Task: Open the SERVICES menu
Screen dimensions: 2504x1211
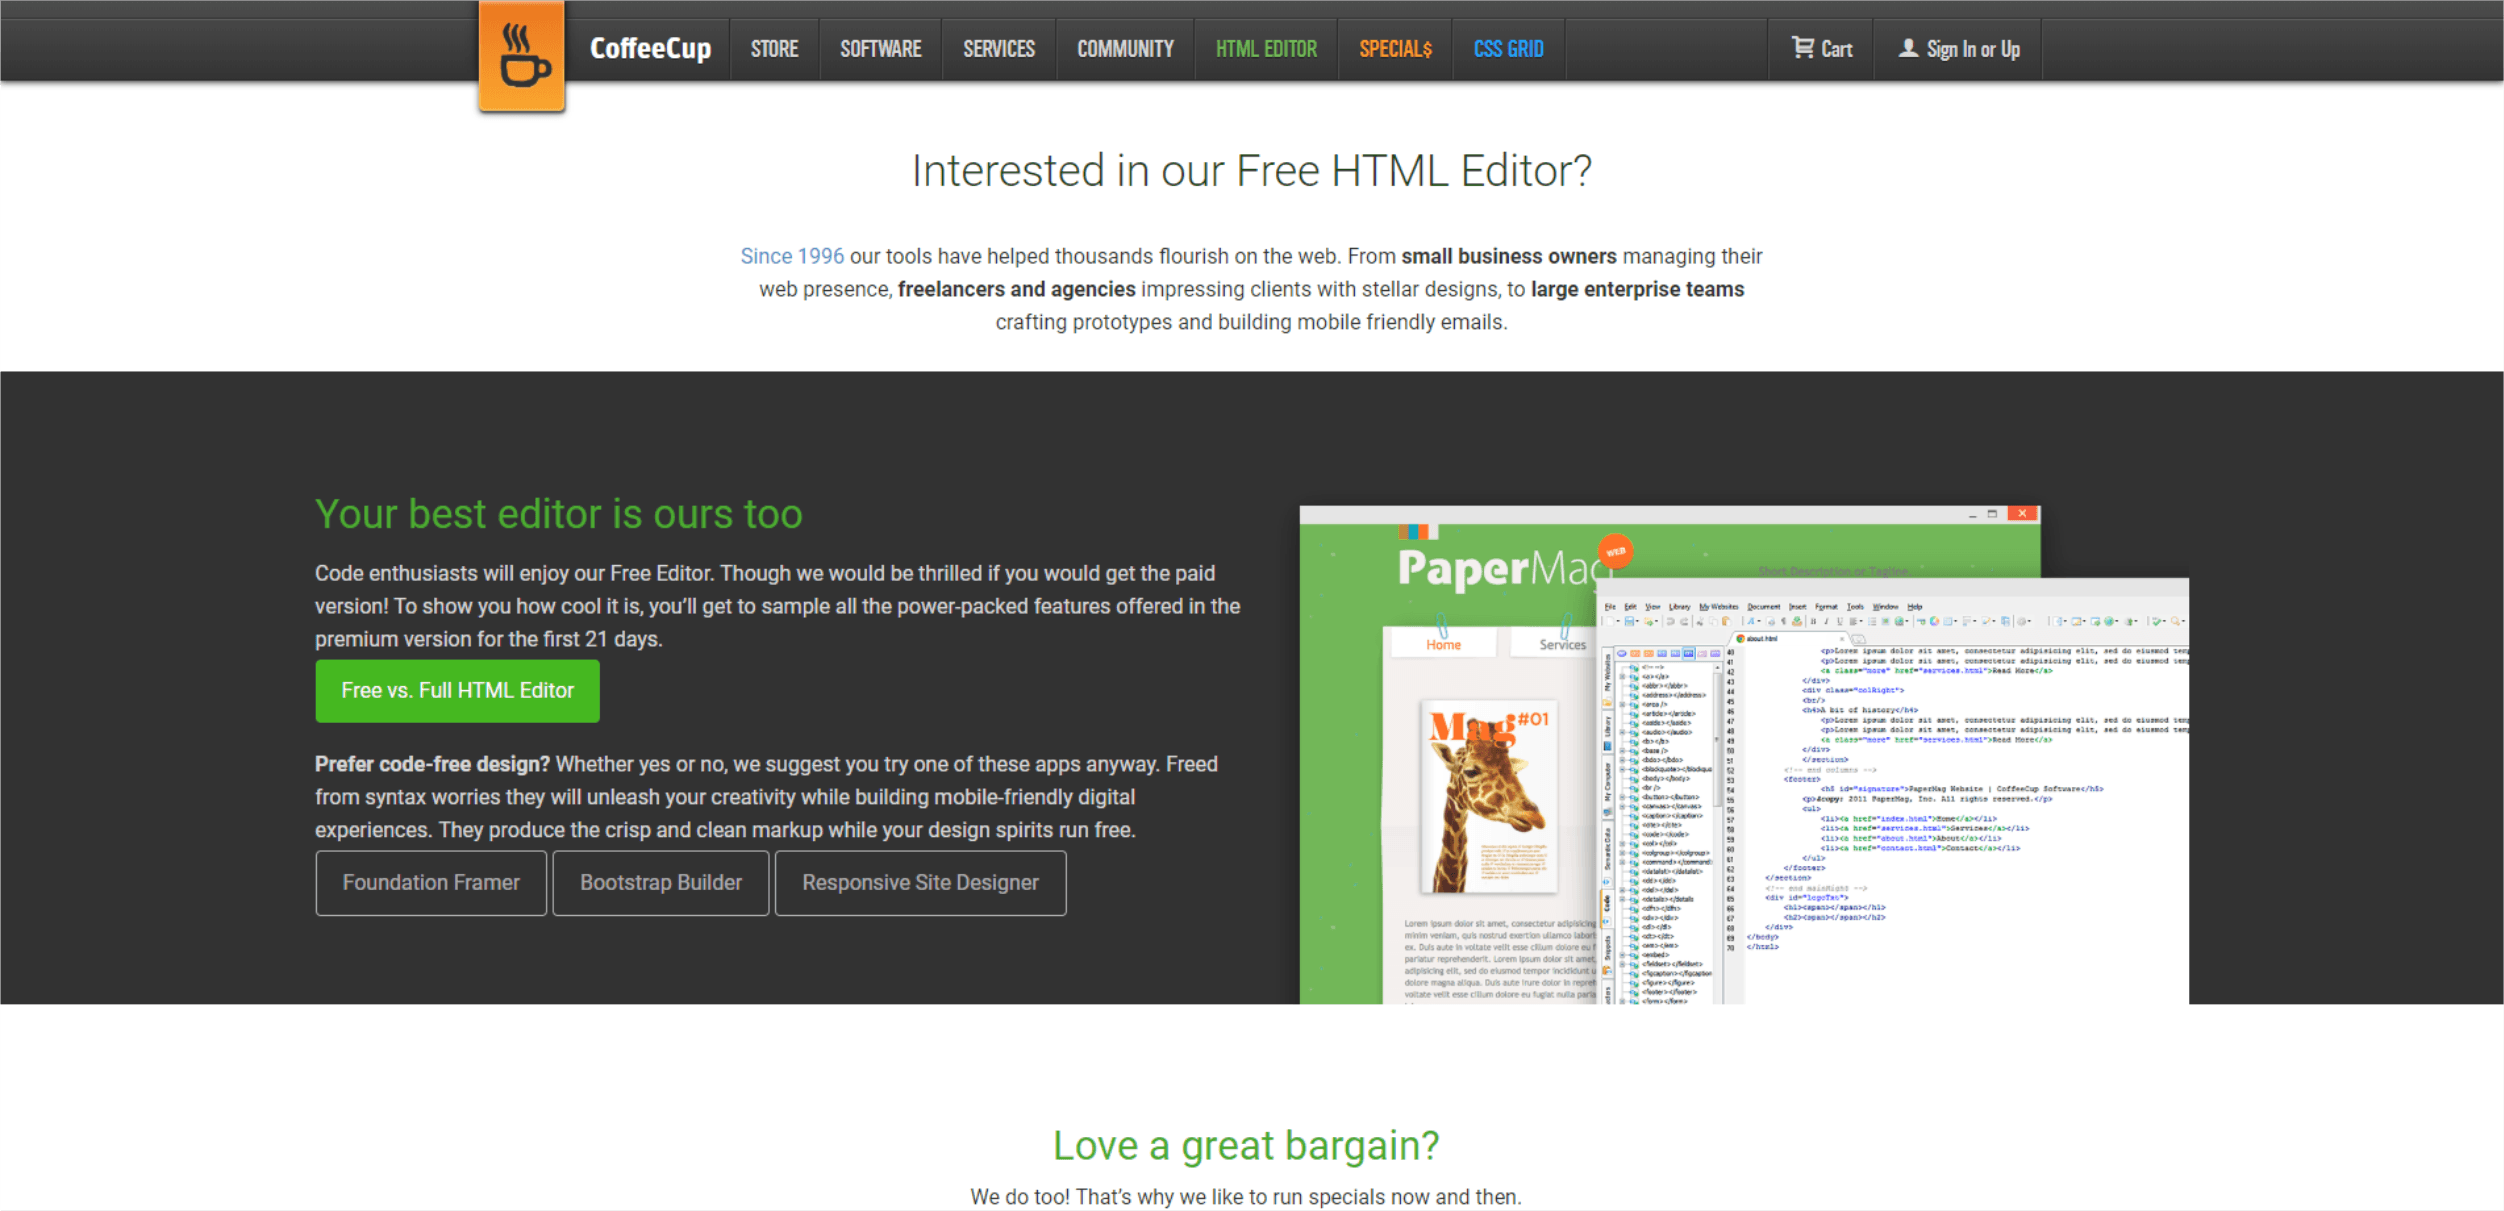Action: click(998, 48)
